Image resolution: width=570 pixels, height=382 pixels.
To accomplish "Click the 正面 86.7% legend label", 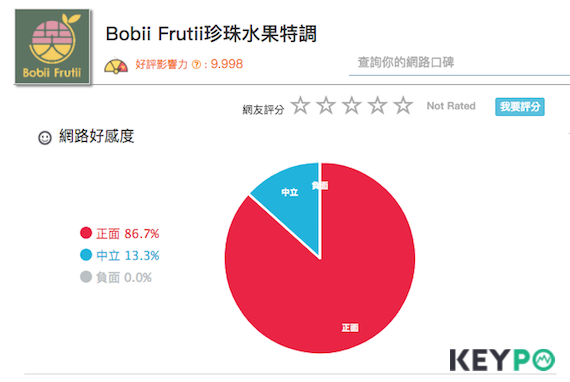I will [128, 234].
